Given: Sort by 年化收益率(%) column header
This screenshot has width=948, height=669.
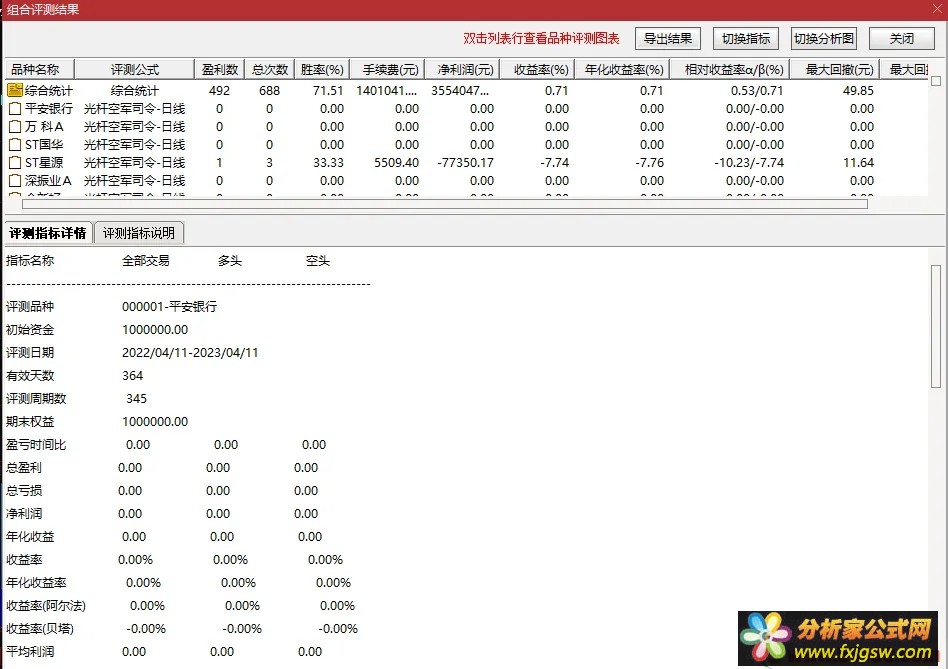Looking at the screenshot, I should coord(622,69).
